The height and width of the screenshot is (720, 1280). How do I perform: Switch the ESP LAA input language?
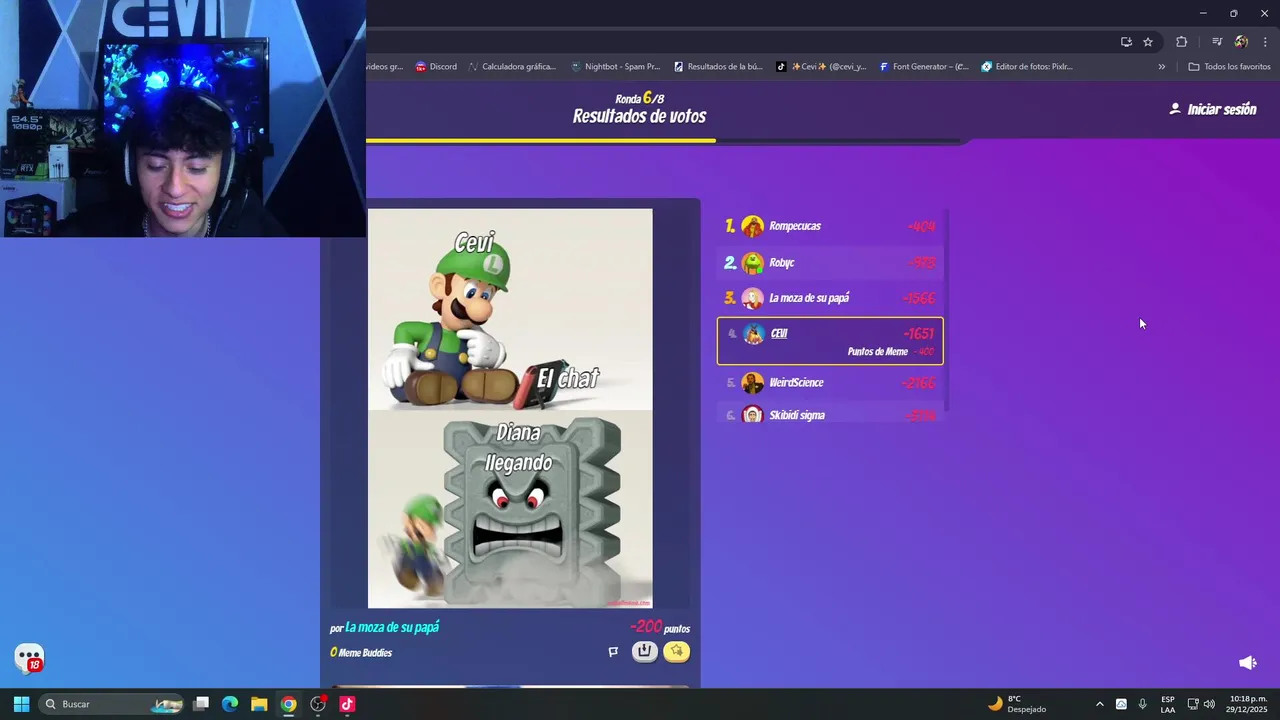click(x=1168, y=704)
